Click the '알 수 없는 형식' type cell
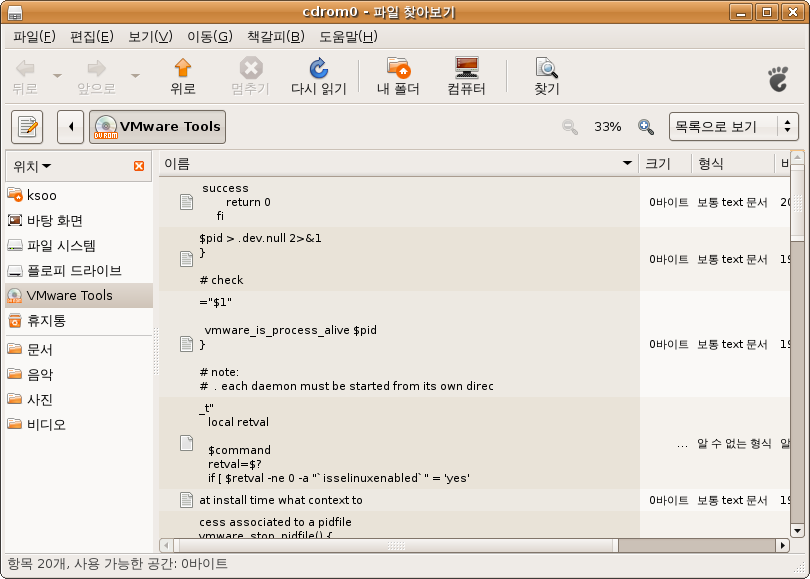This screenshot has height=579, width=810. click(x=734, y=443)
